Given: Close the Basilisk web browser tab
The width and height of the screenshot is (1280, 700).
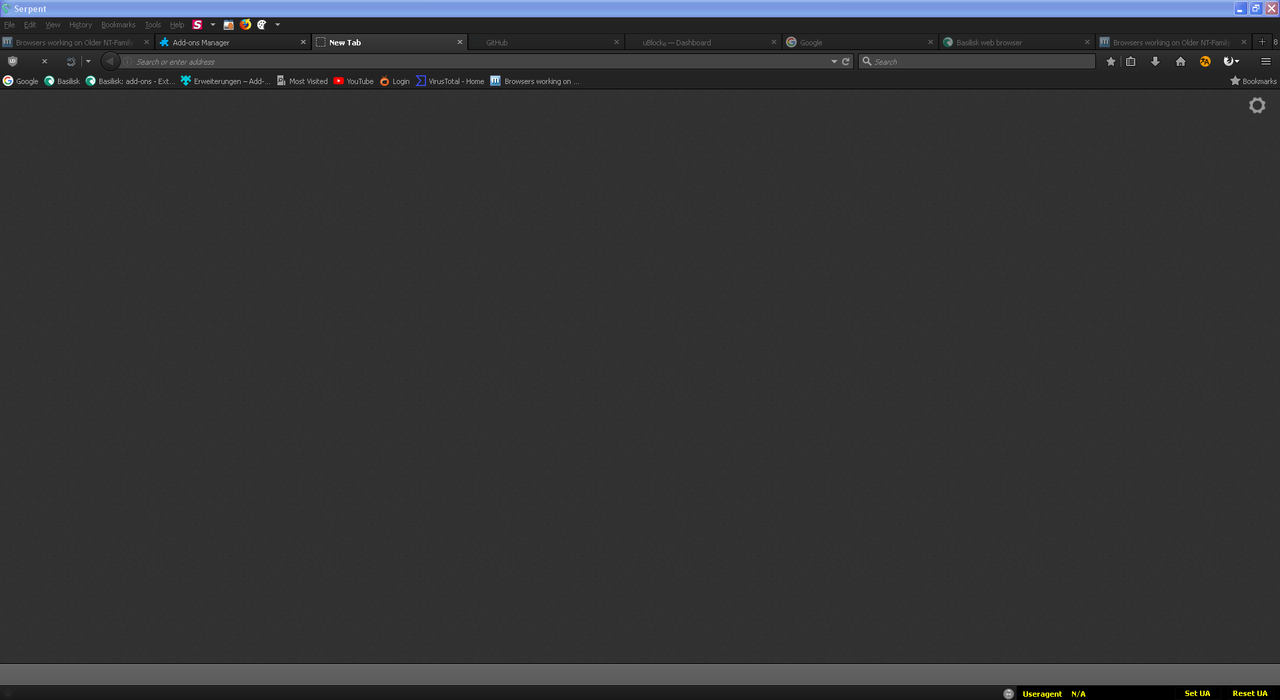Looking at the screenshot, I should (x=1088, y=43).
